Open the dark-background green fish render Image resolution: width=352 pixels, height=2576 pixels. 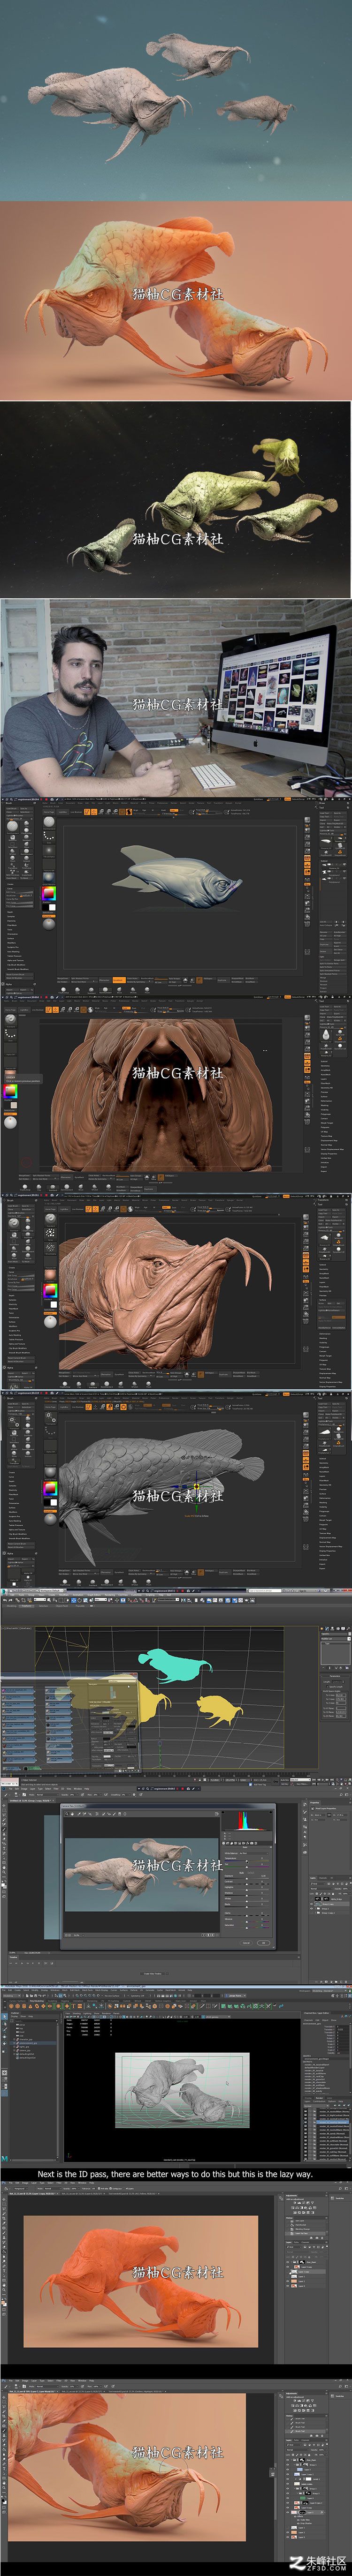tap(176, 499)
